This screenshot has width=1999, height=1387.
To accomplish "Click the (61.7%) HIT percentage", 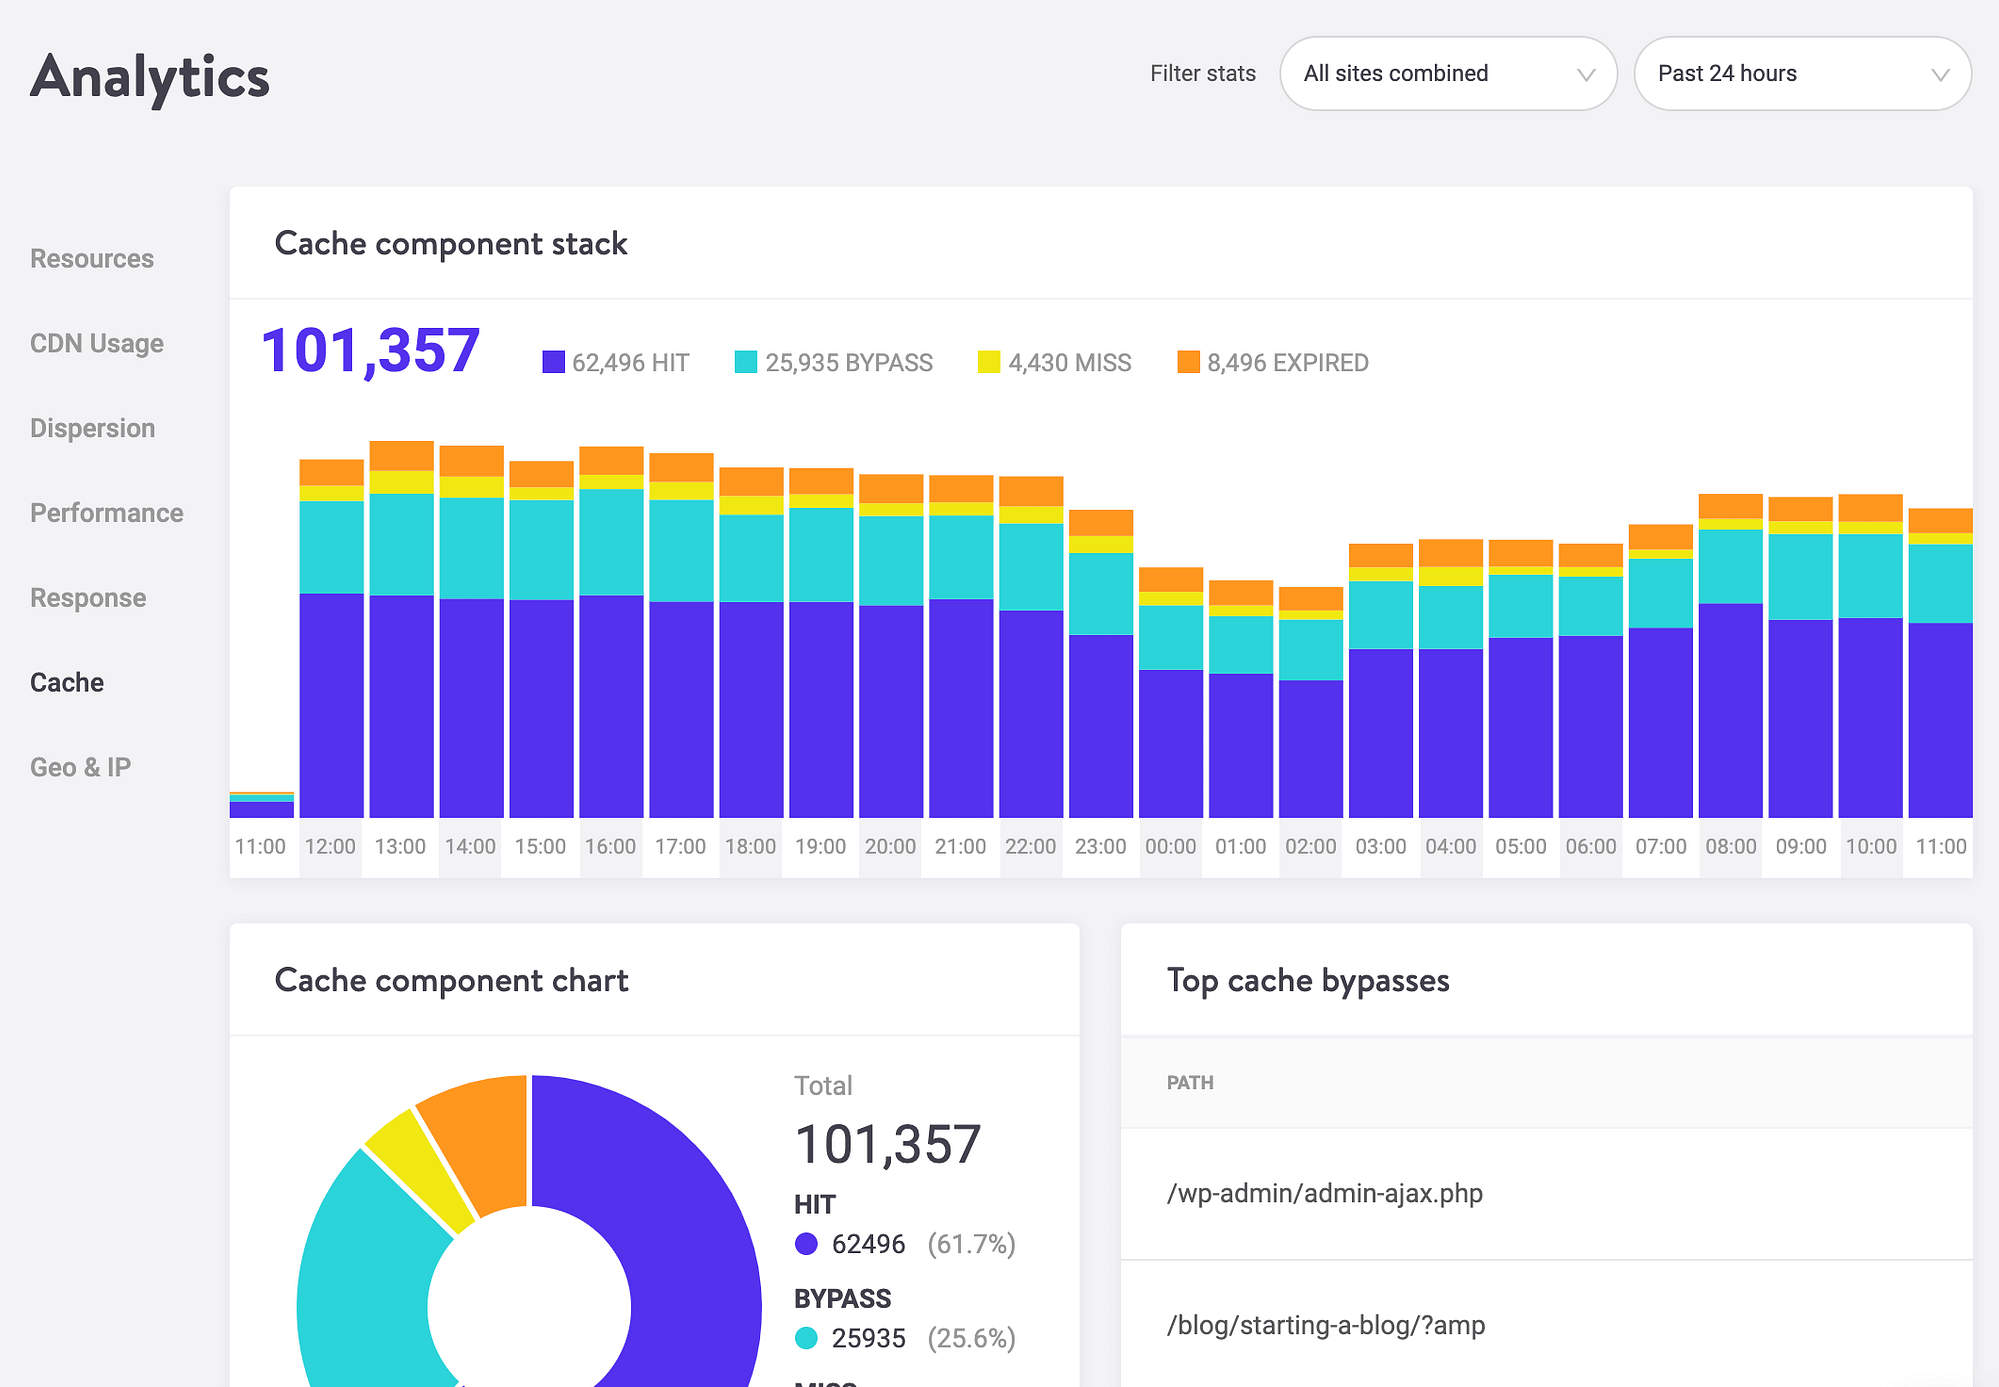I will (x=972, y=1244).
